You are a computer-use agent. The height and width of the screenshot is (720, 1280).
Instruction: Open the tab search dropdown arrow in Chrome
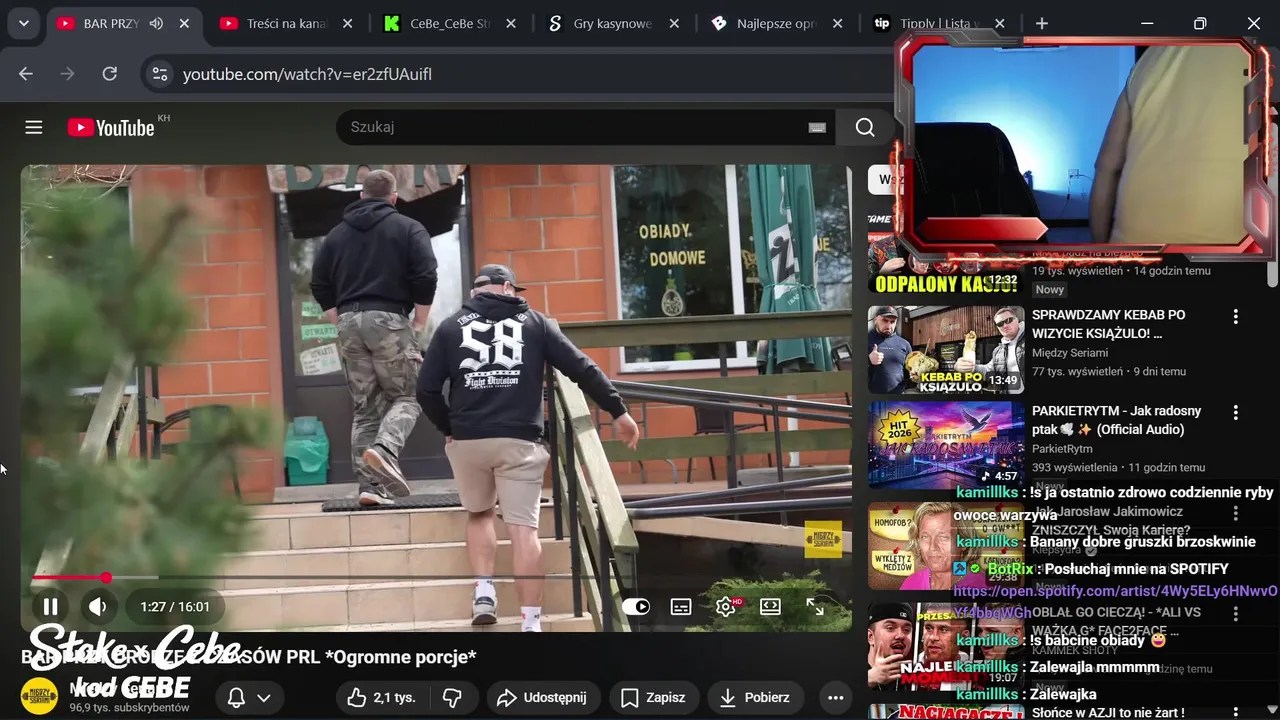tap(23, 23)
